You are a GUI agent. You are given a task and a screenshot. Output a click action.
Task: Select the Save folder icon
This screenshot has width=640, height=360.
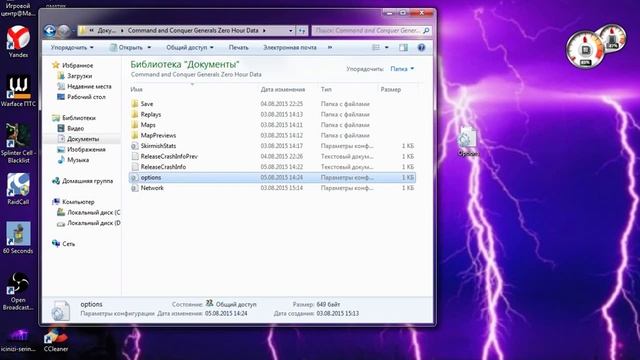[x=135, y=104]
